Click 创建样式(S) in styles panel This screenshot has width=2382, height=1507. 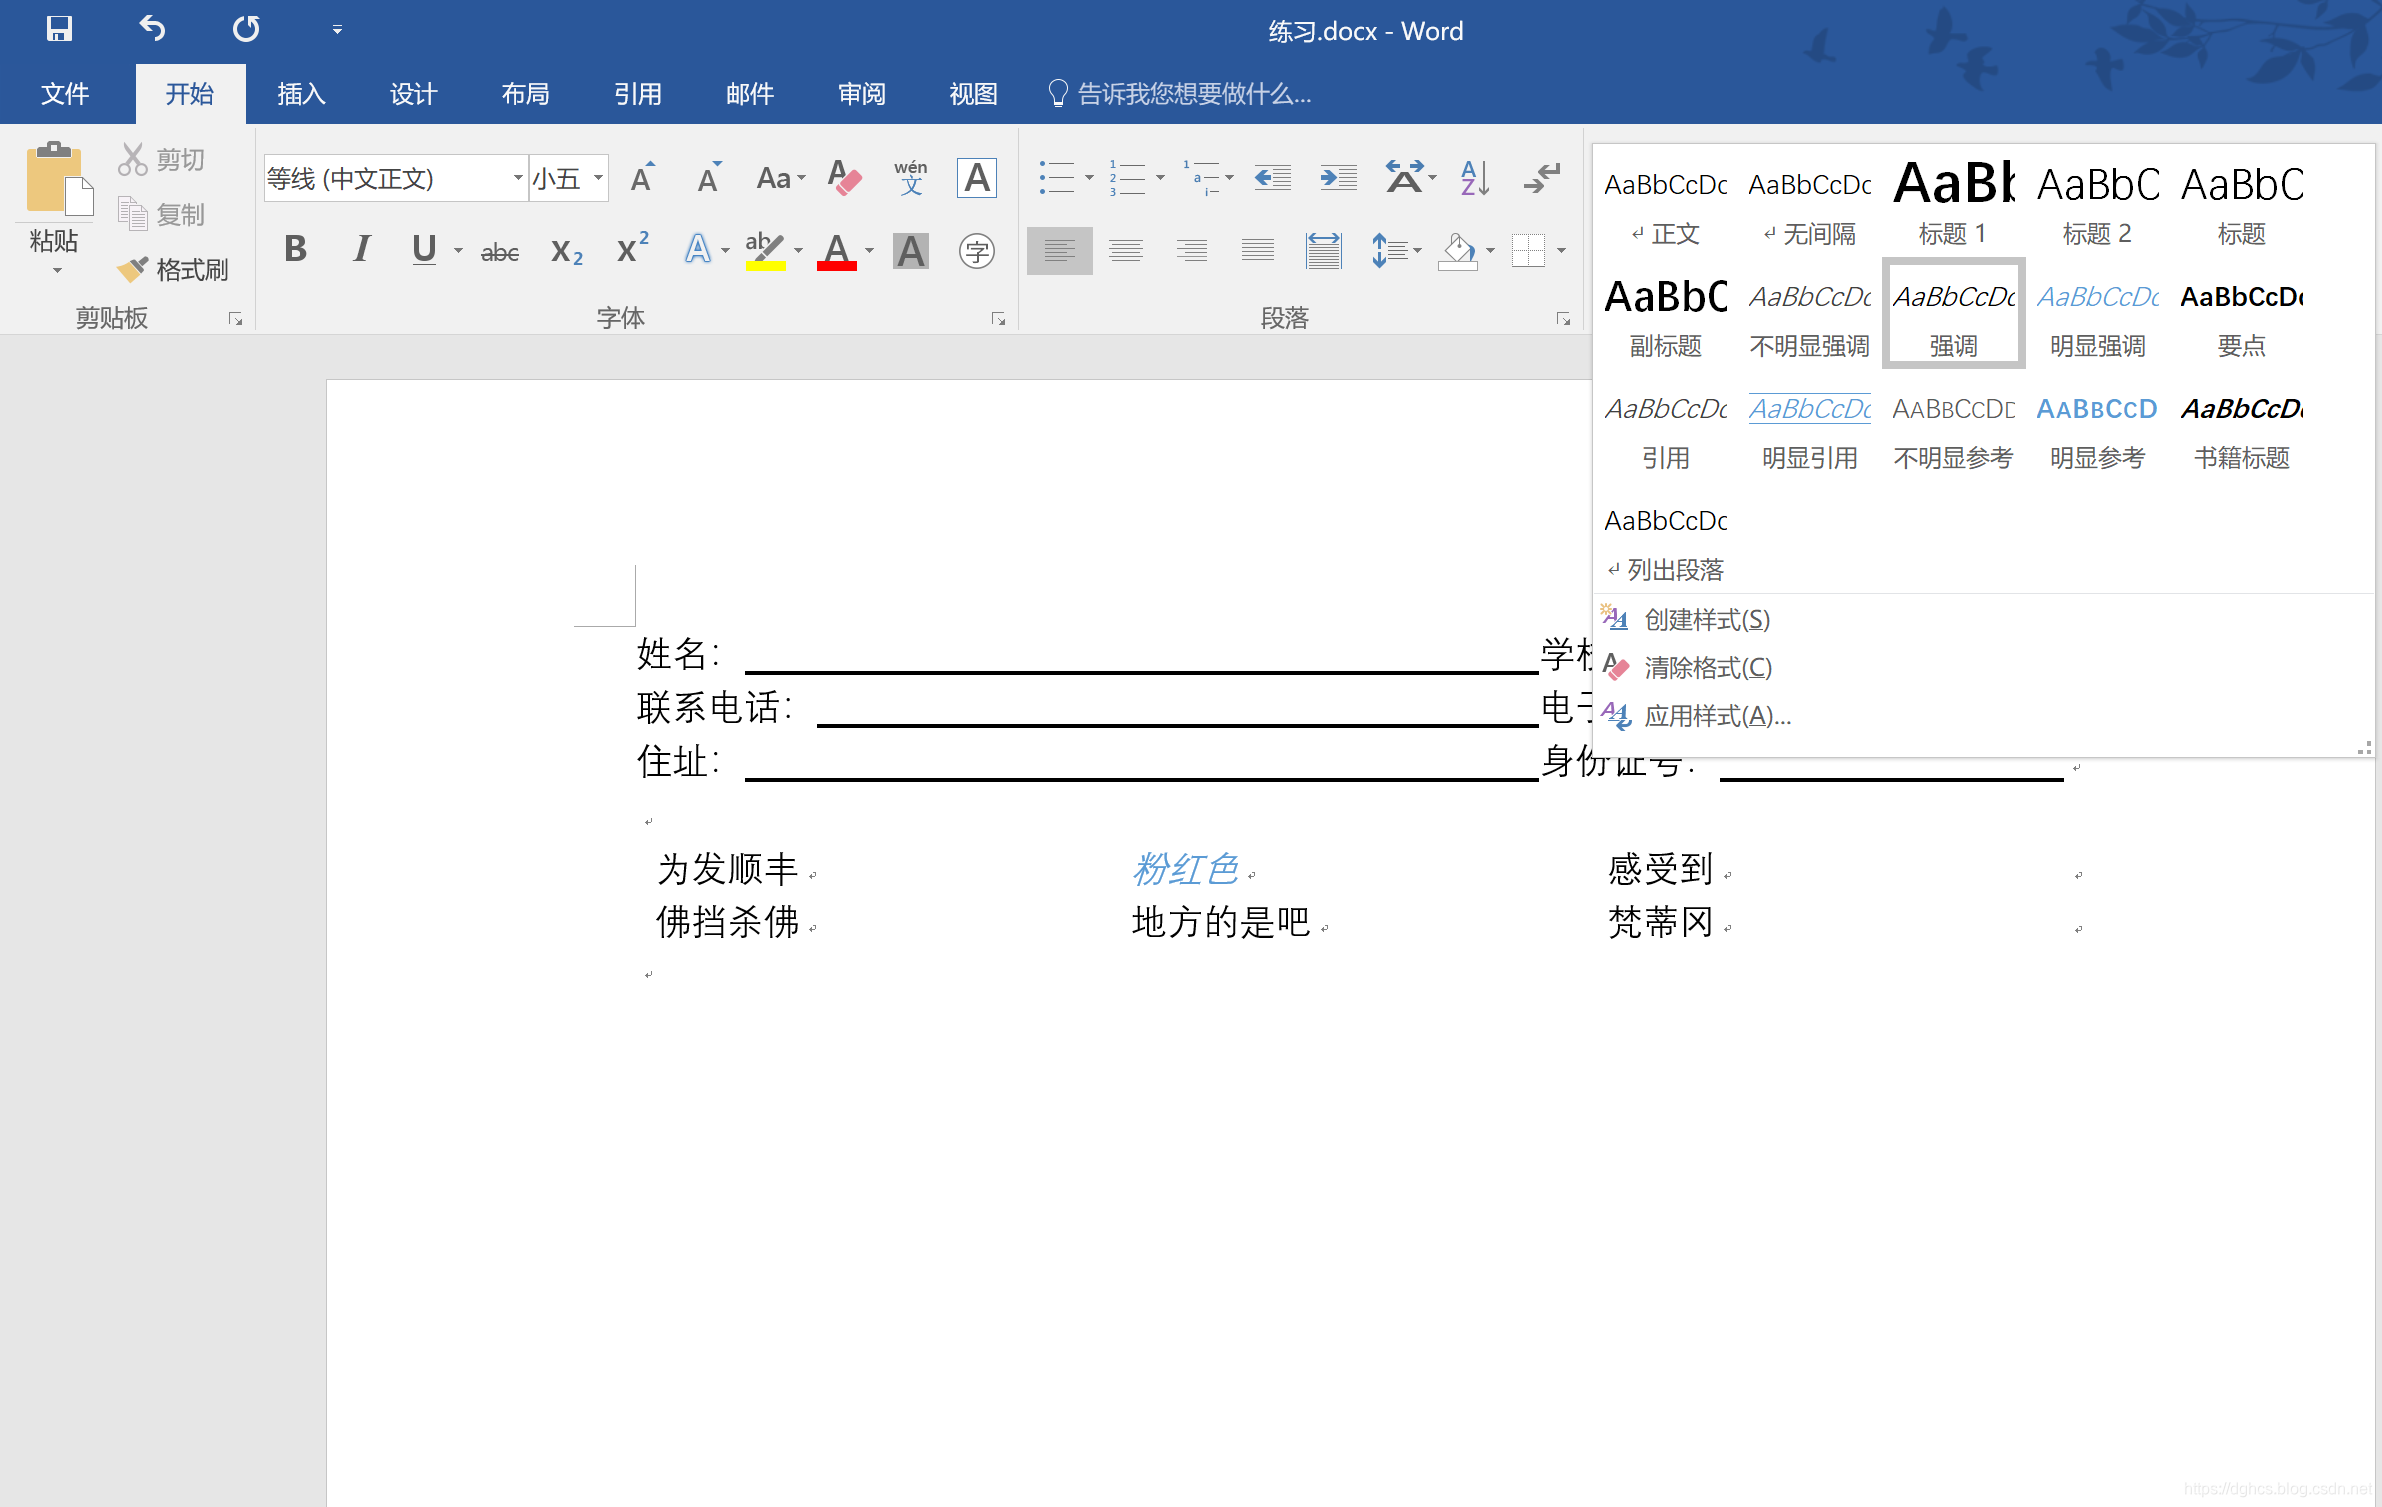click(x=1706, y=620)
